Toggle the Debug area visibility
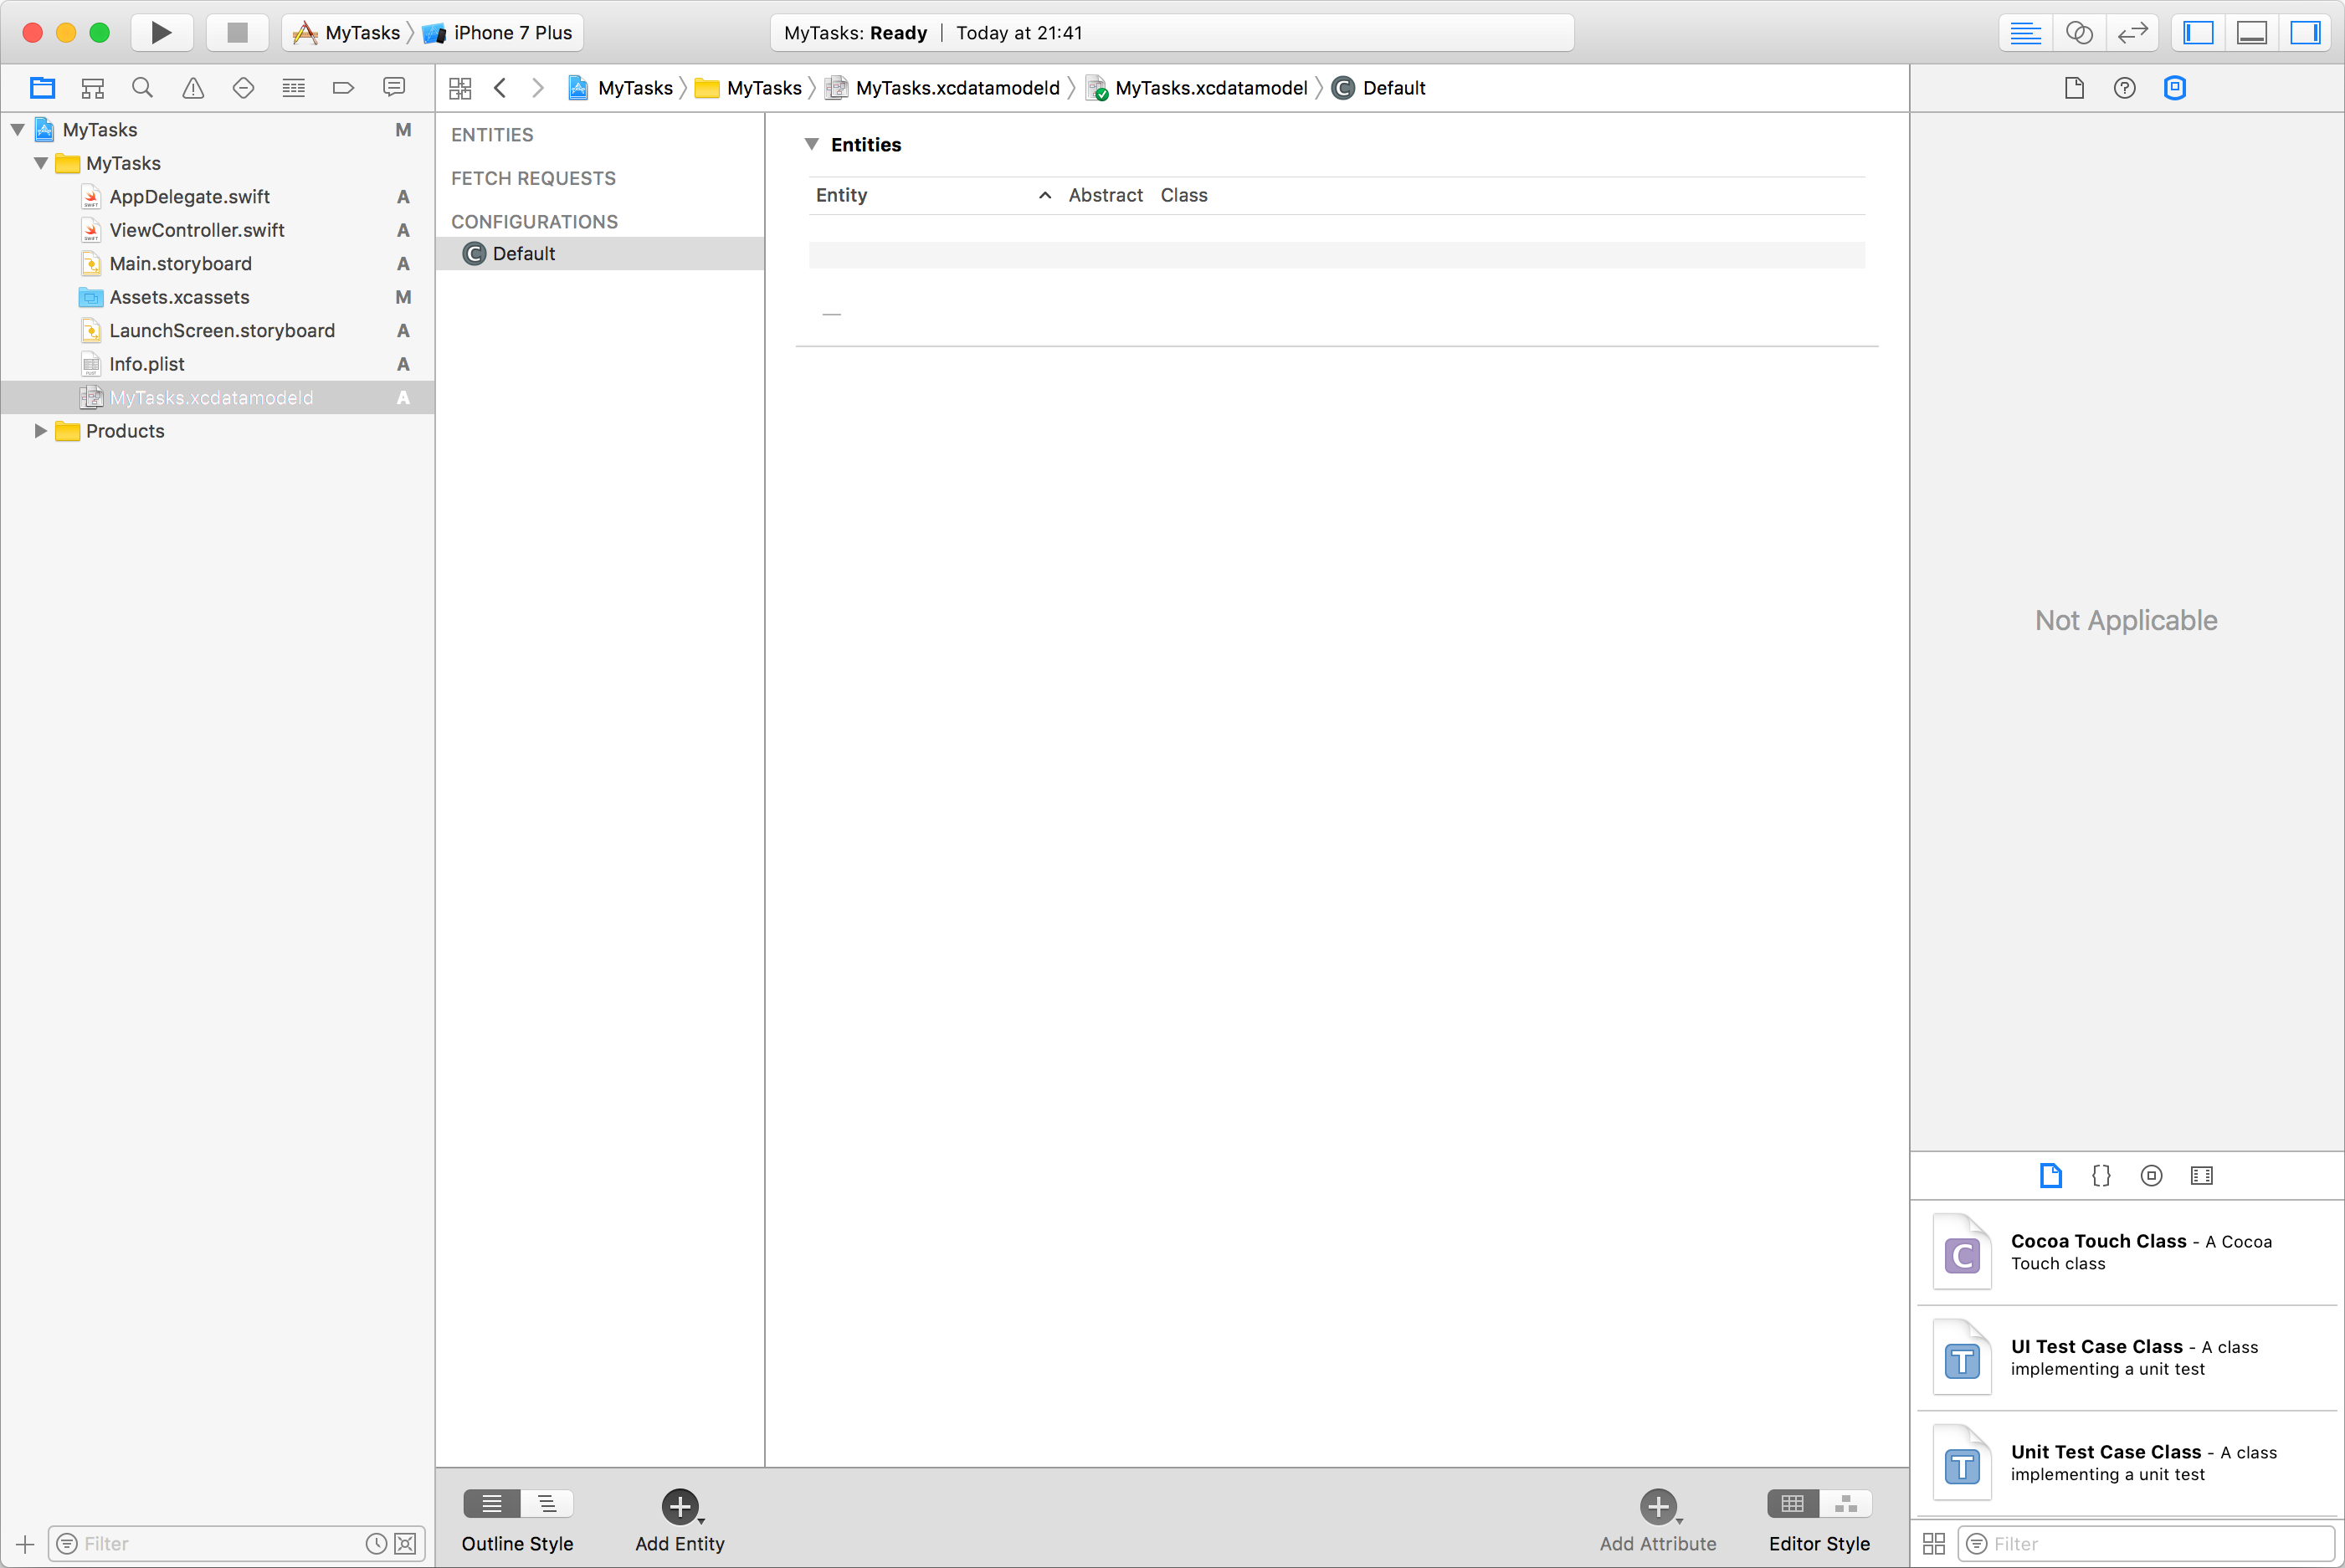The width and height of the screenshot is (2345, 1568). point(2252,33)
